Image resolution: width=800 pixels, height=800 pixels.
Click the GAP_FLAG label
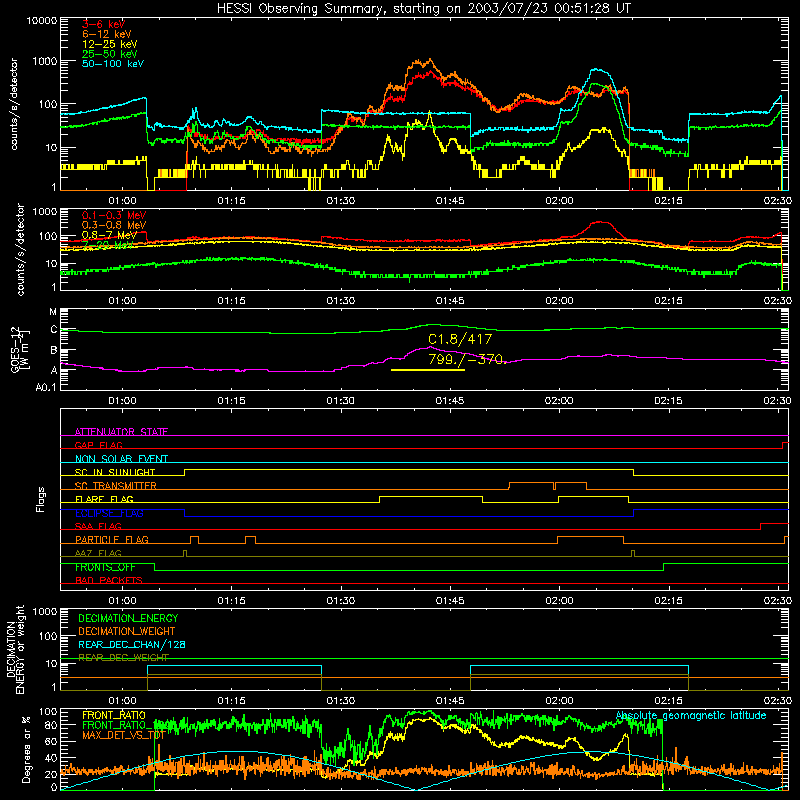click(98, 445)
